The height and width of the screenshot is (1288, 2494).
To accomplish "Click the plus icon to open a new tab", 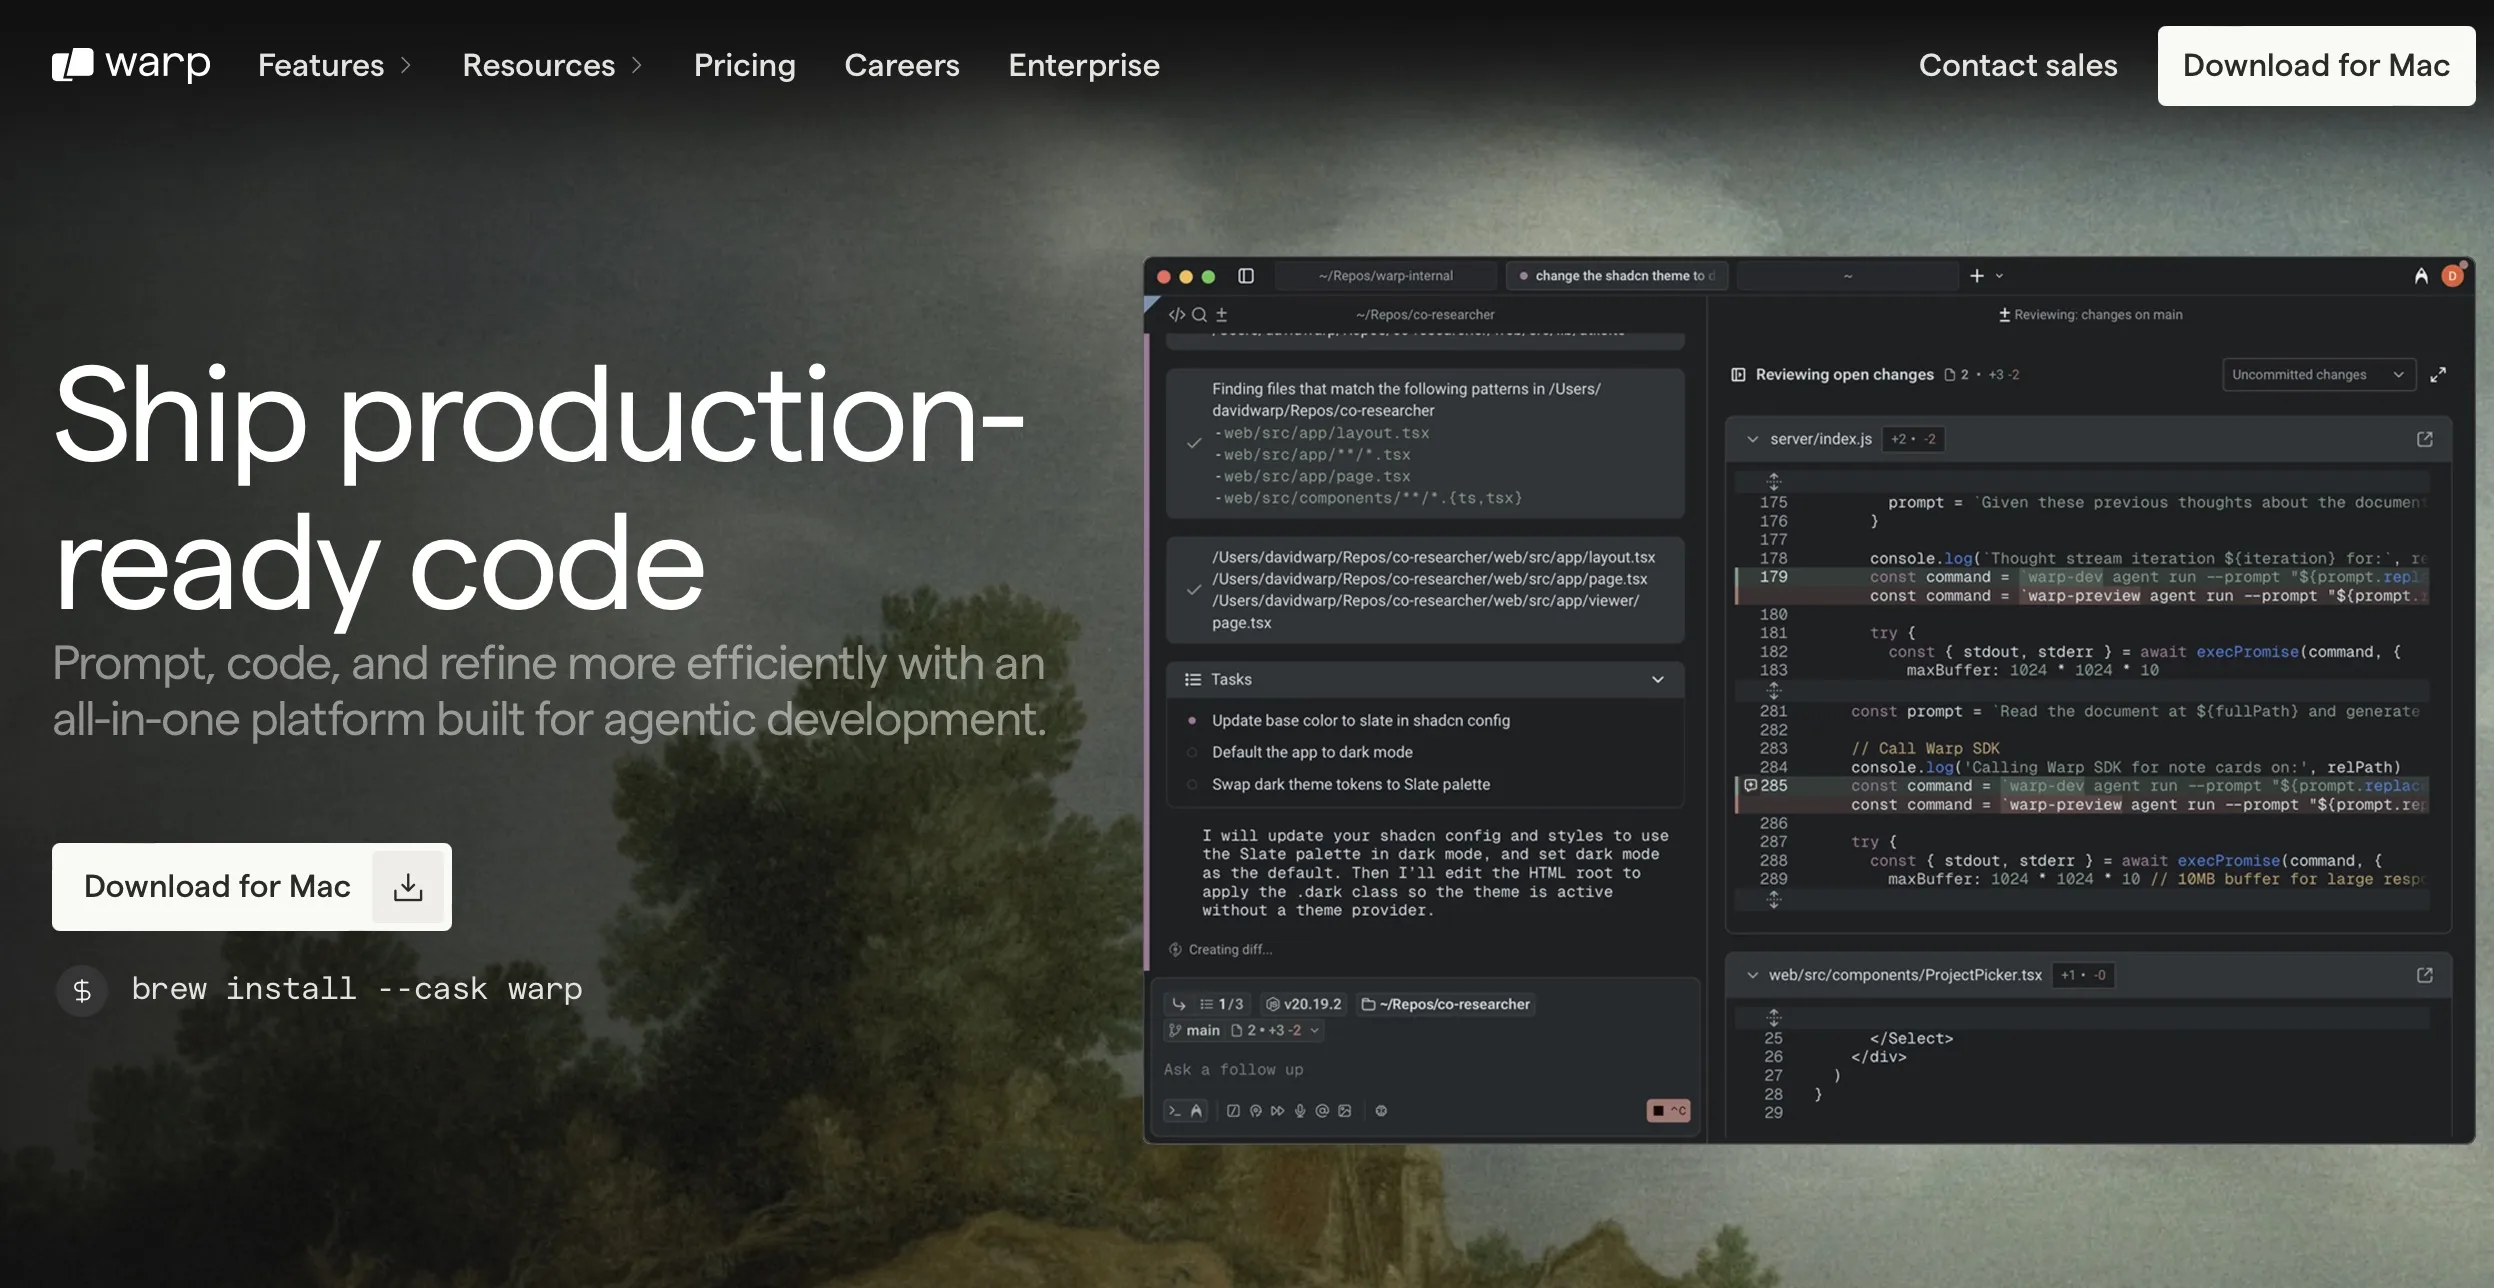I will coord(1977,276).
